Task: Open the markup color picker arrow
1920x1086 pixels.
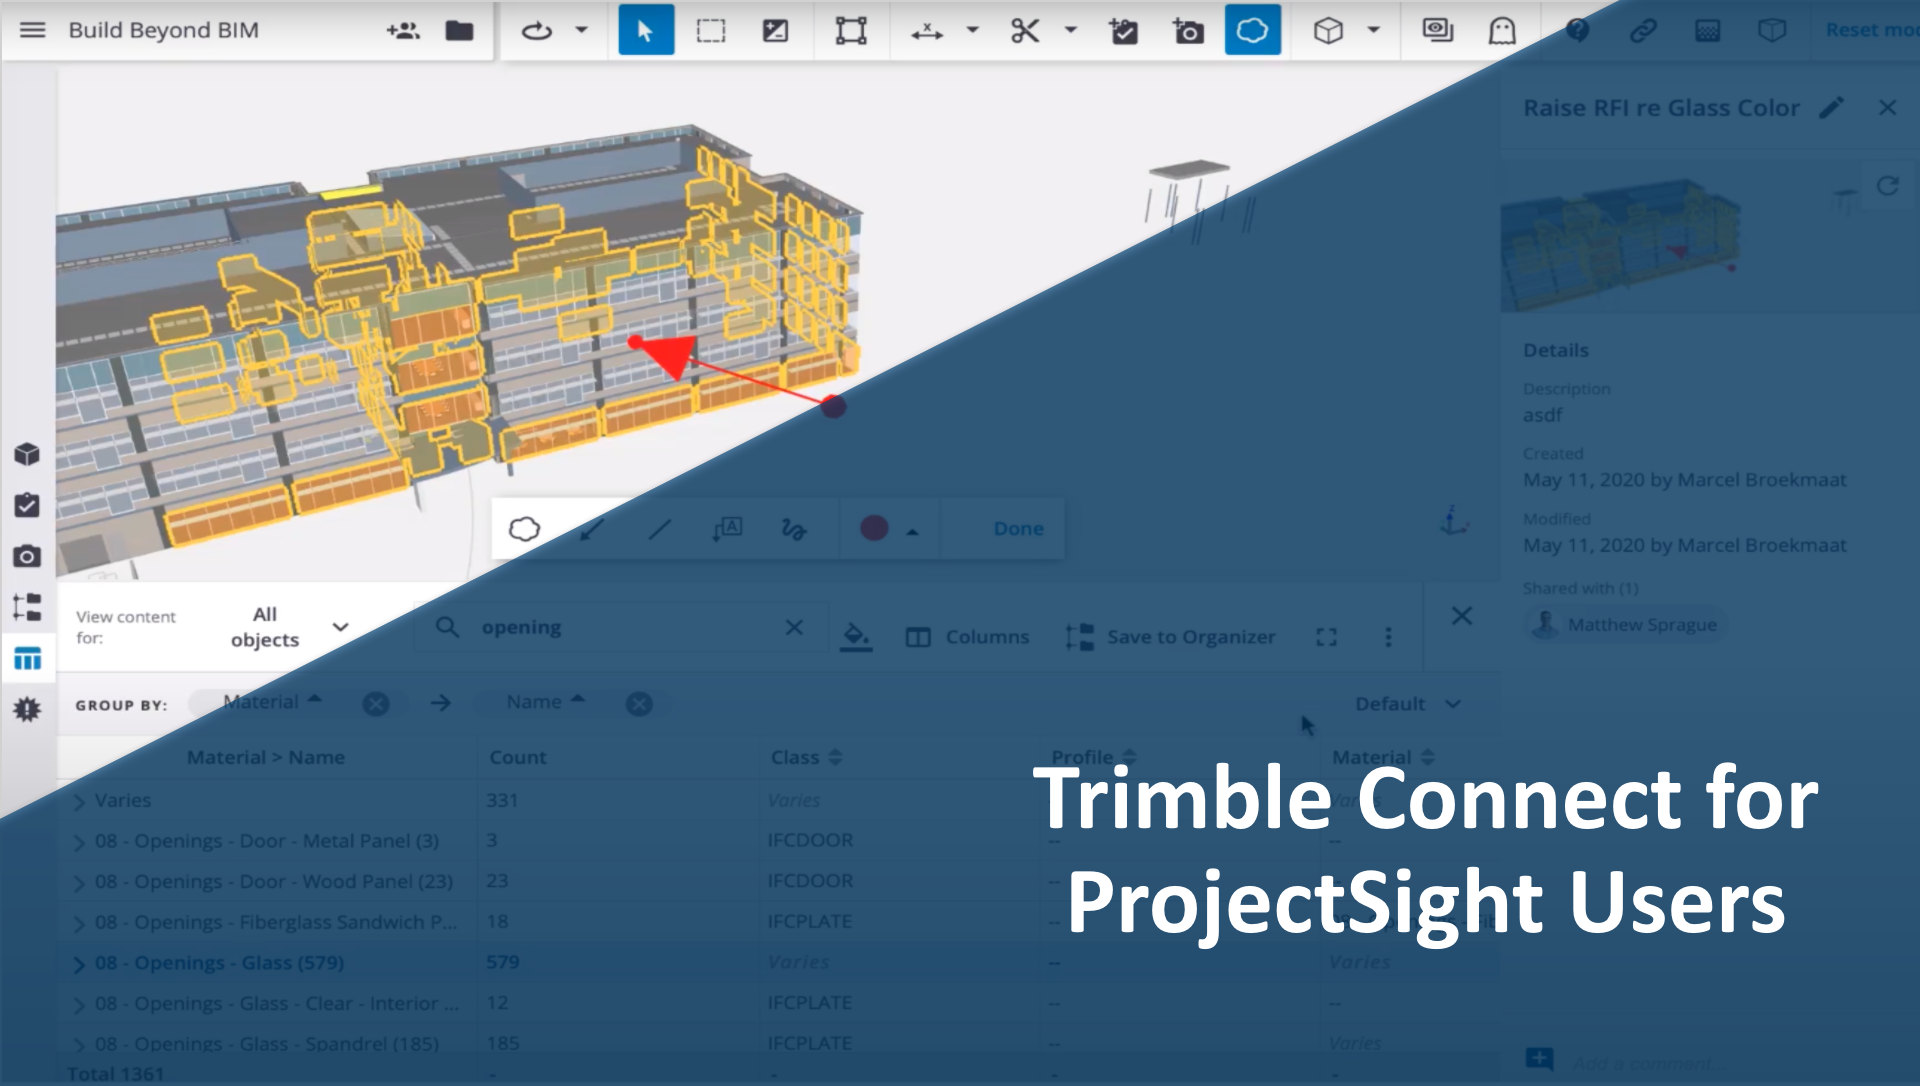Action: tap(912, 532)
